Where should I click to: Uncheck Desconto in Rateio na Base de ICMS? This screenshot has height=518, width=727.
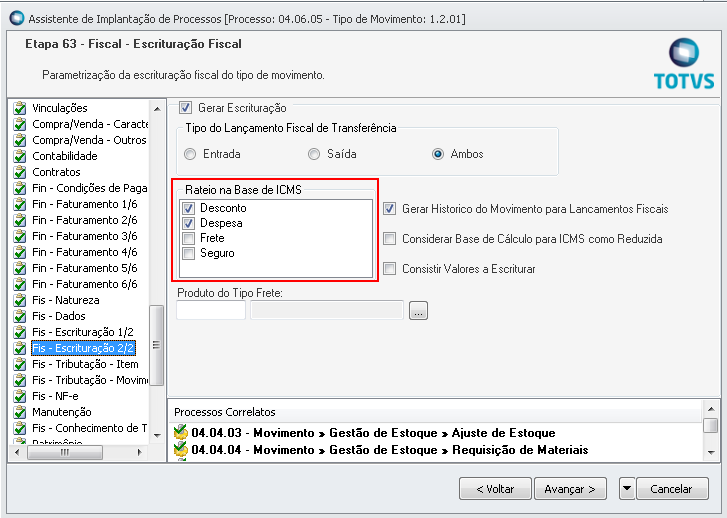click(x=188, y=208)
